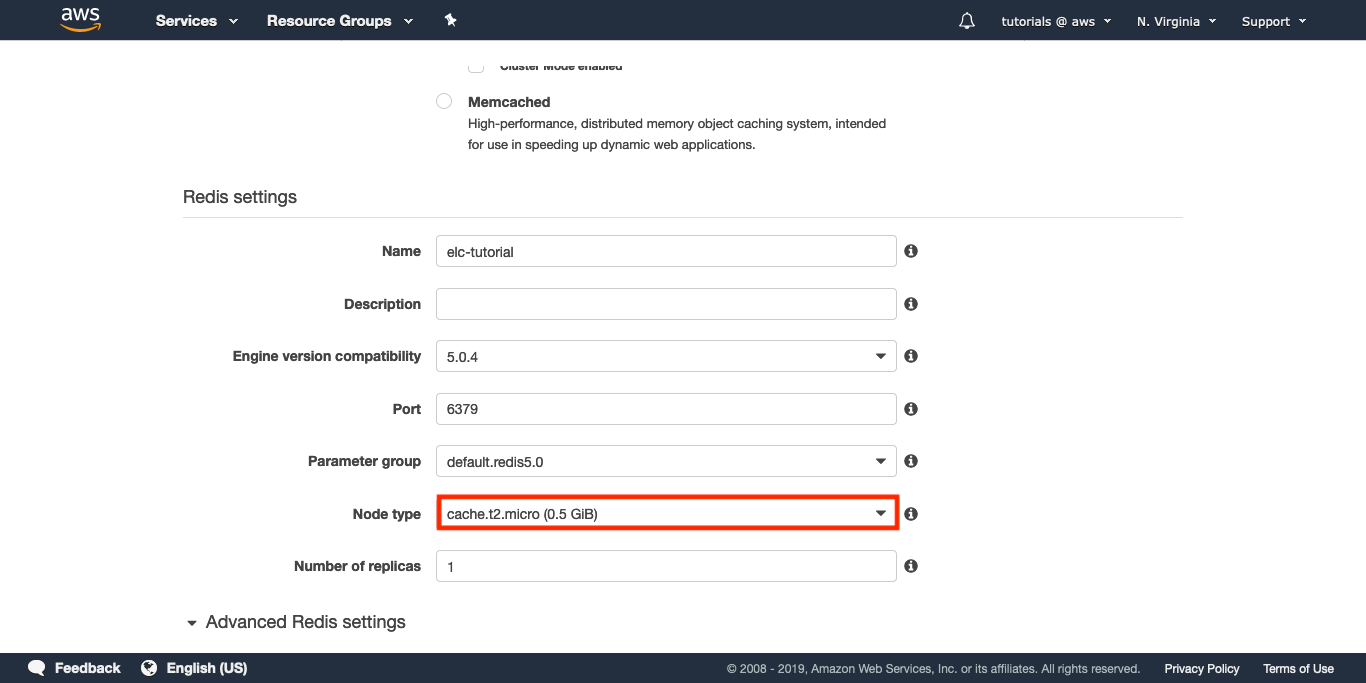Open the Parameter group dropdown

point(666,461)
